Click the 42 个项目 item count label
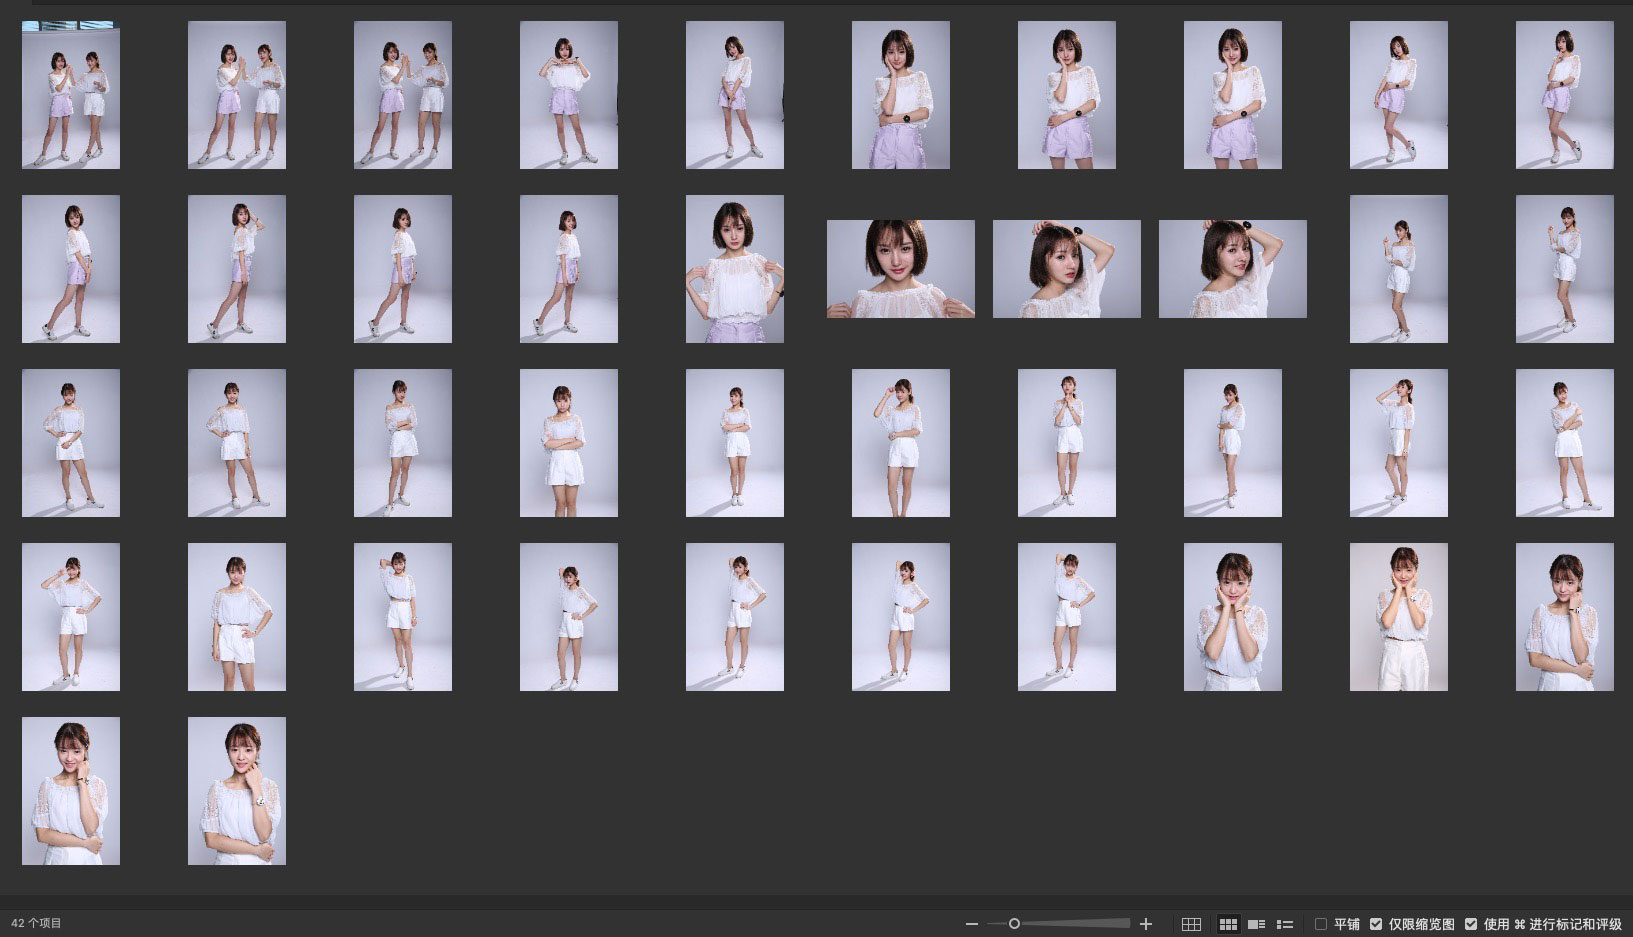 pyautogui.click(x=36, y=923)
